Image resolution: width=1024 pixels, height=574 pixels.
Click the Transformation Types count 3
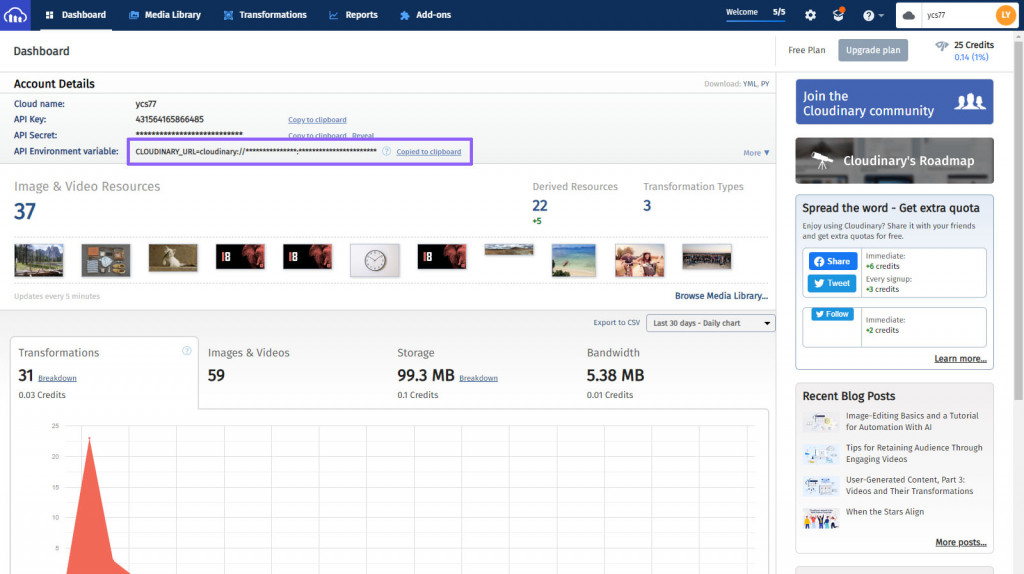click(x=647, y=206)
